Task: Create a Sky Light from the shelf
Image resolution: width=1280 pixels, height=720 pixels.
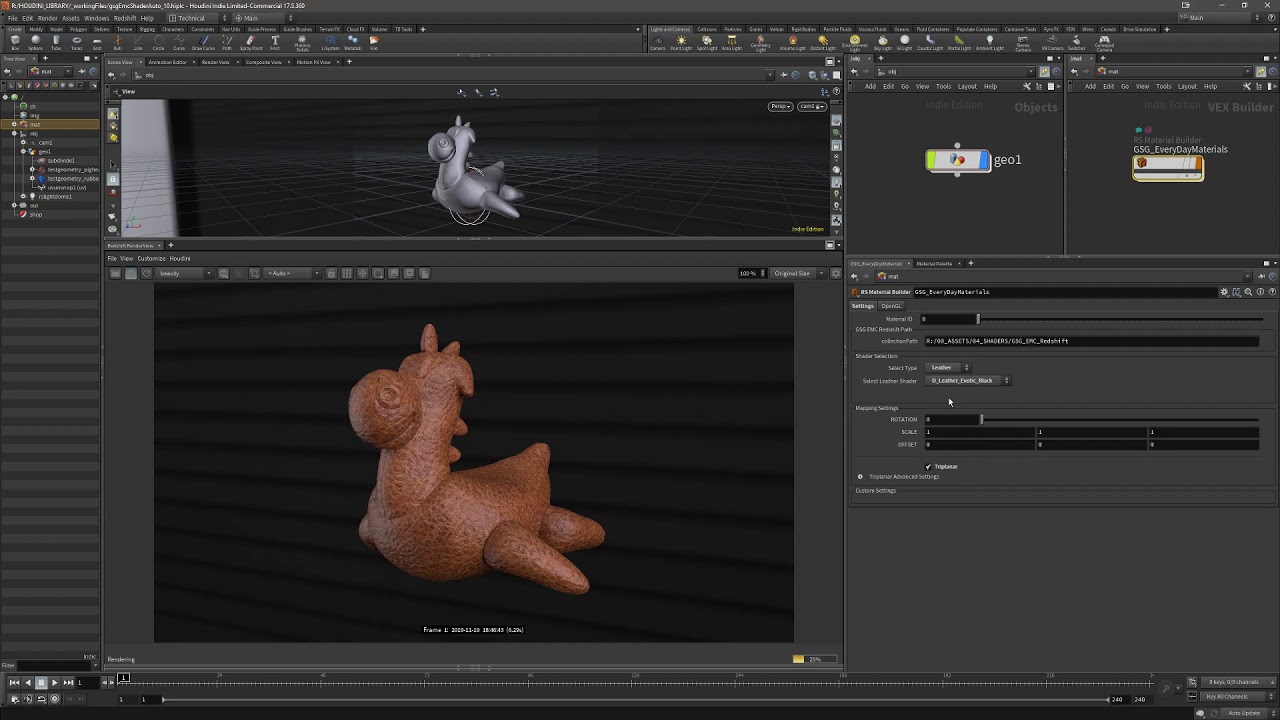Action: click(x=882, y=43)
